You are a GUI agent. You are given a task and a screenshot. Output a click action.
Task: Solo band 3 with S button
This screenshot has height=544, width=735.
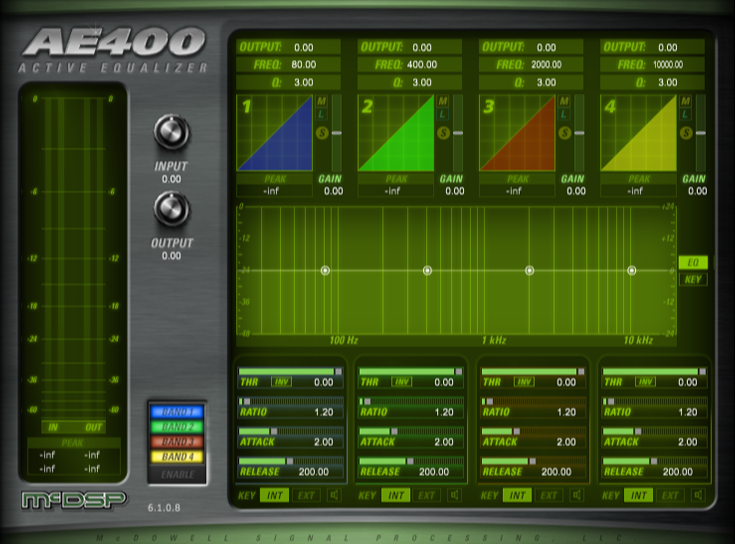(x=565, y=133)
